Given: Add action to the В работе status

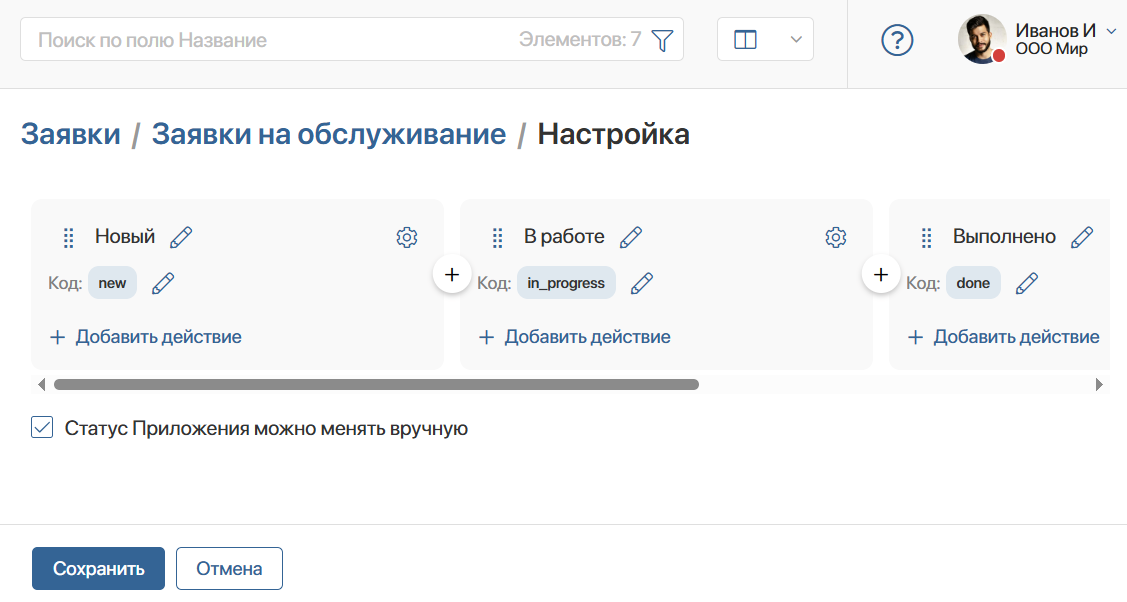Looking at the screenshot, I should (574, 337).
